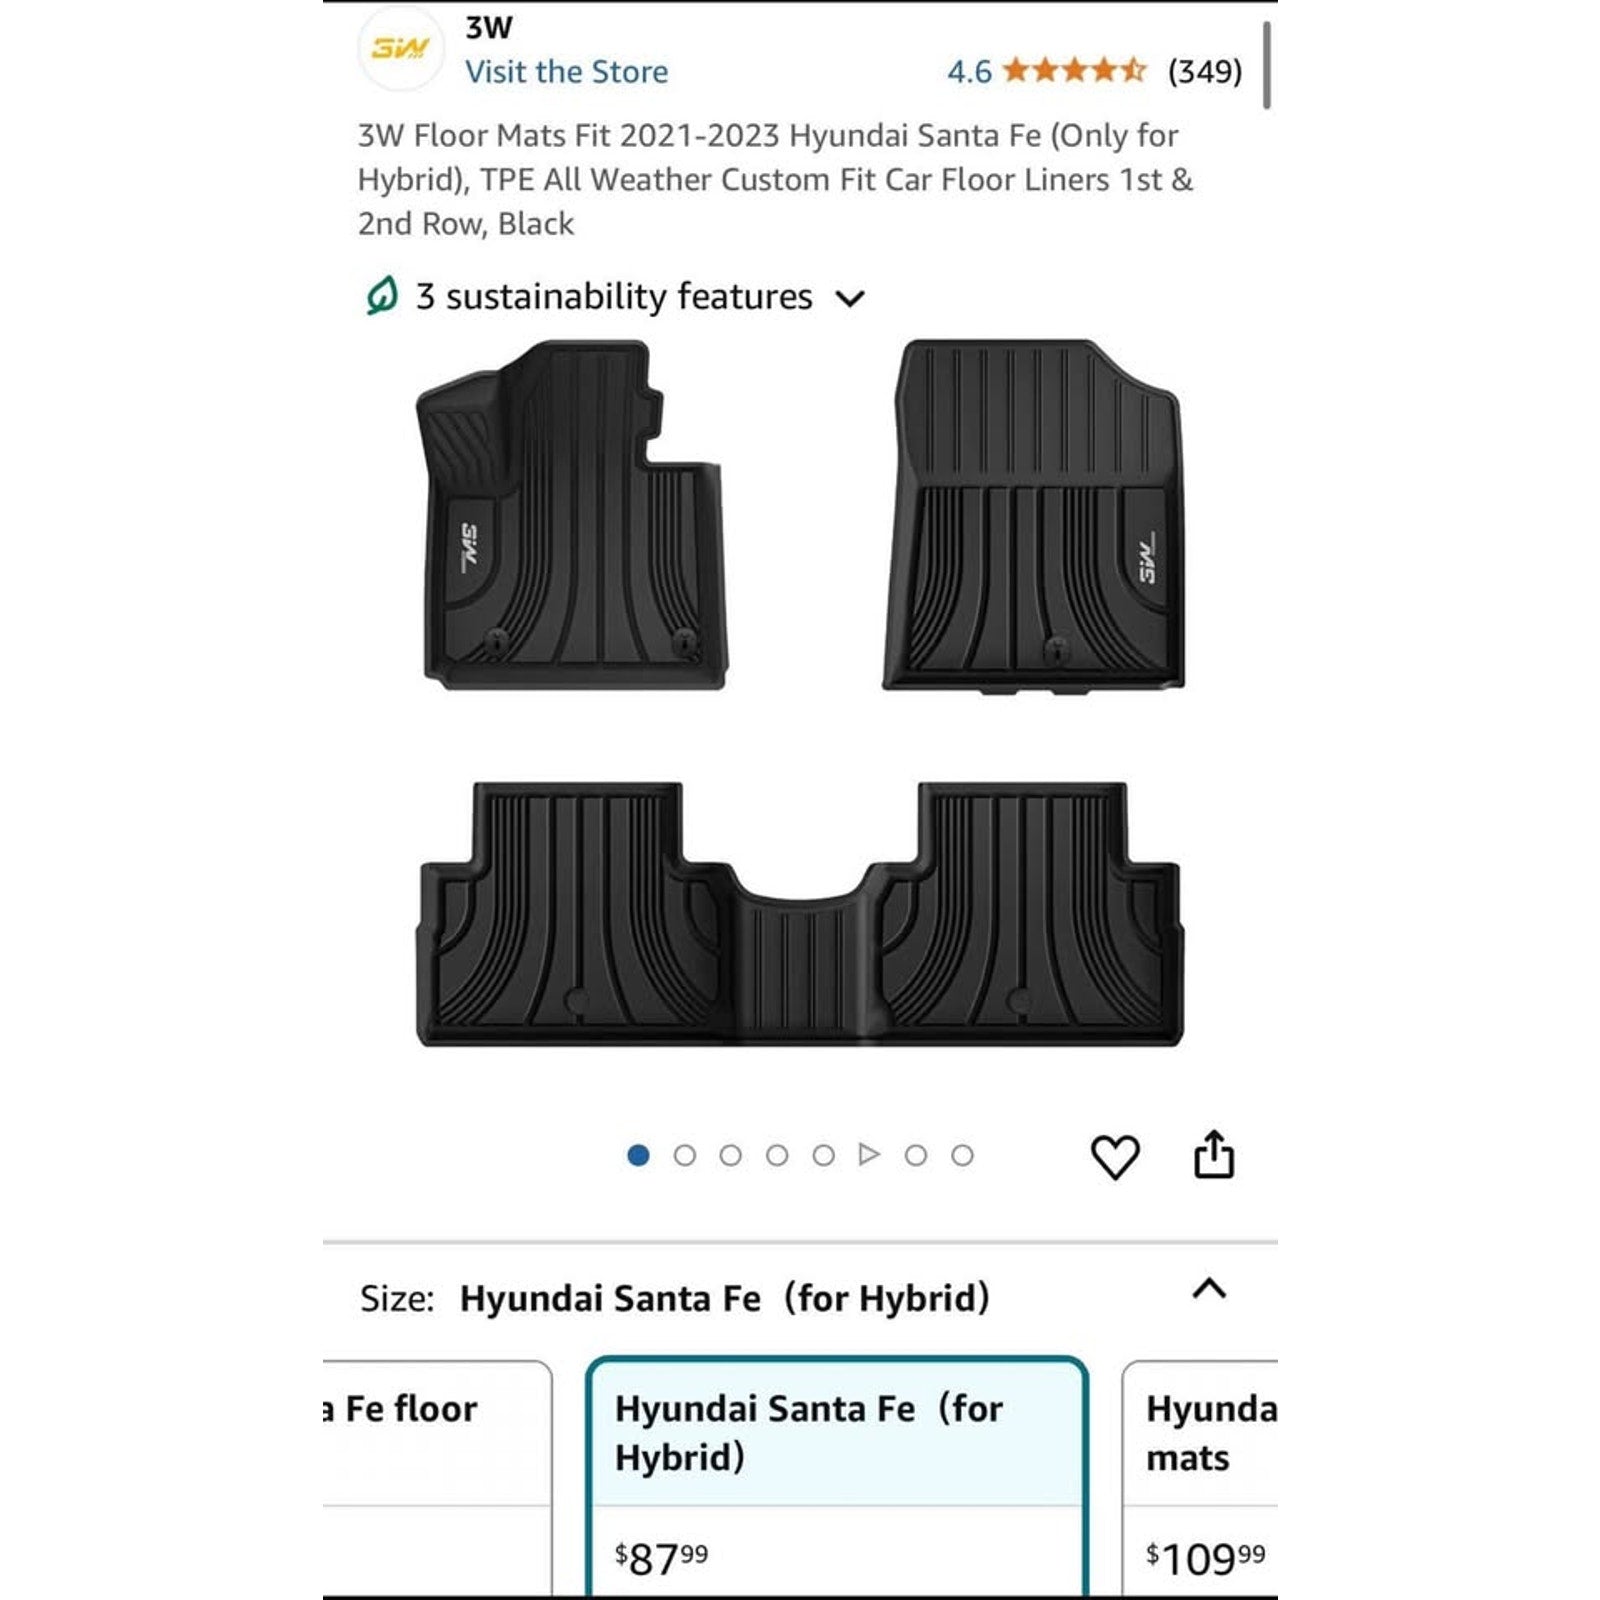Tap the 3W store logo icon

401,48
